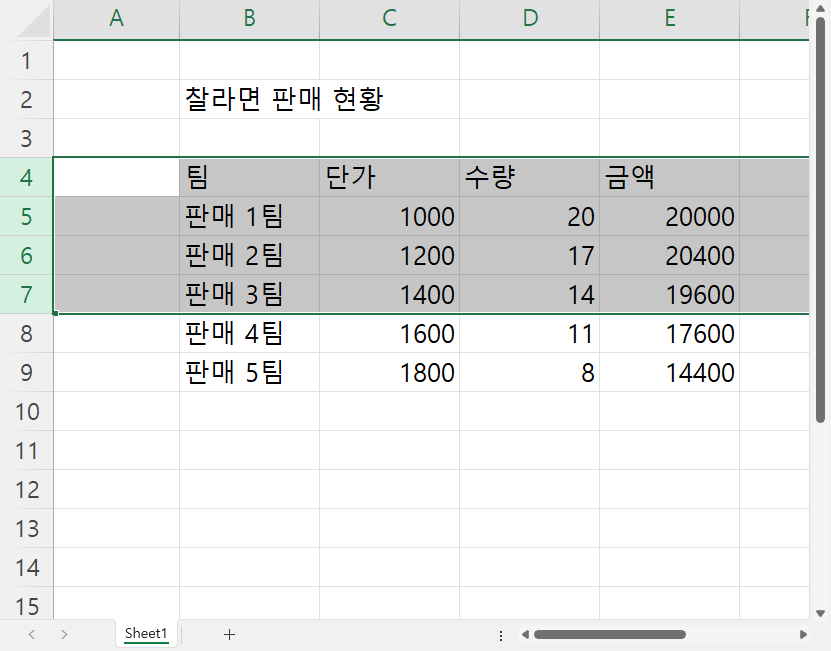This screenshot has width=831, height=651.
Task: Select row 6 header
Action: (26, 256)
